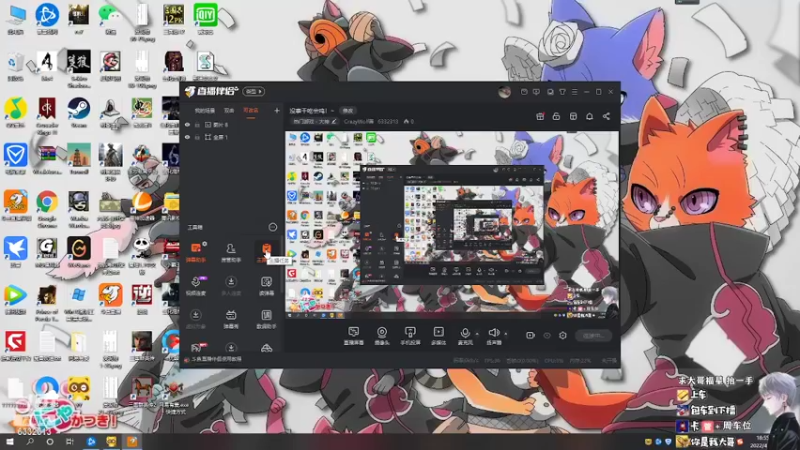The height and width of the screenshot is (450, 800).
Task: Open the PK tool with red badge
Action: click(x=197, y=348)
